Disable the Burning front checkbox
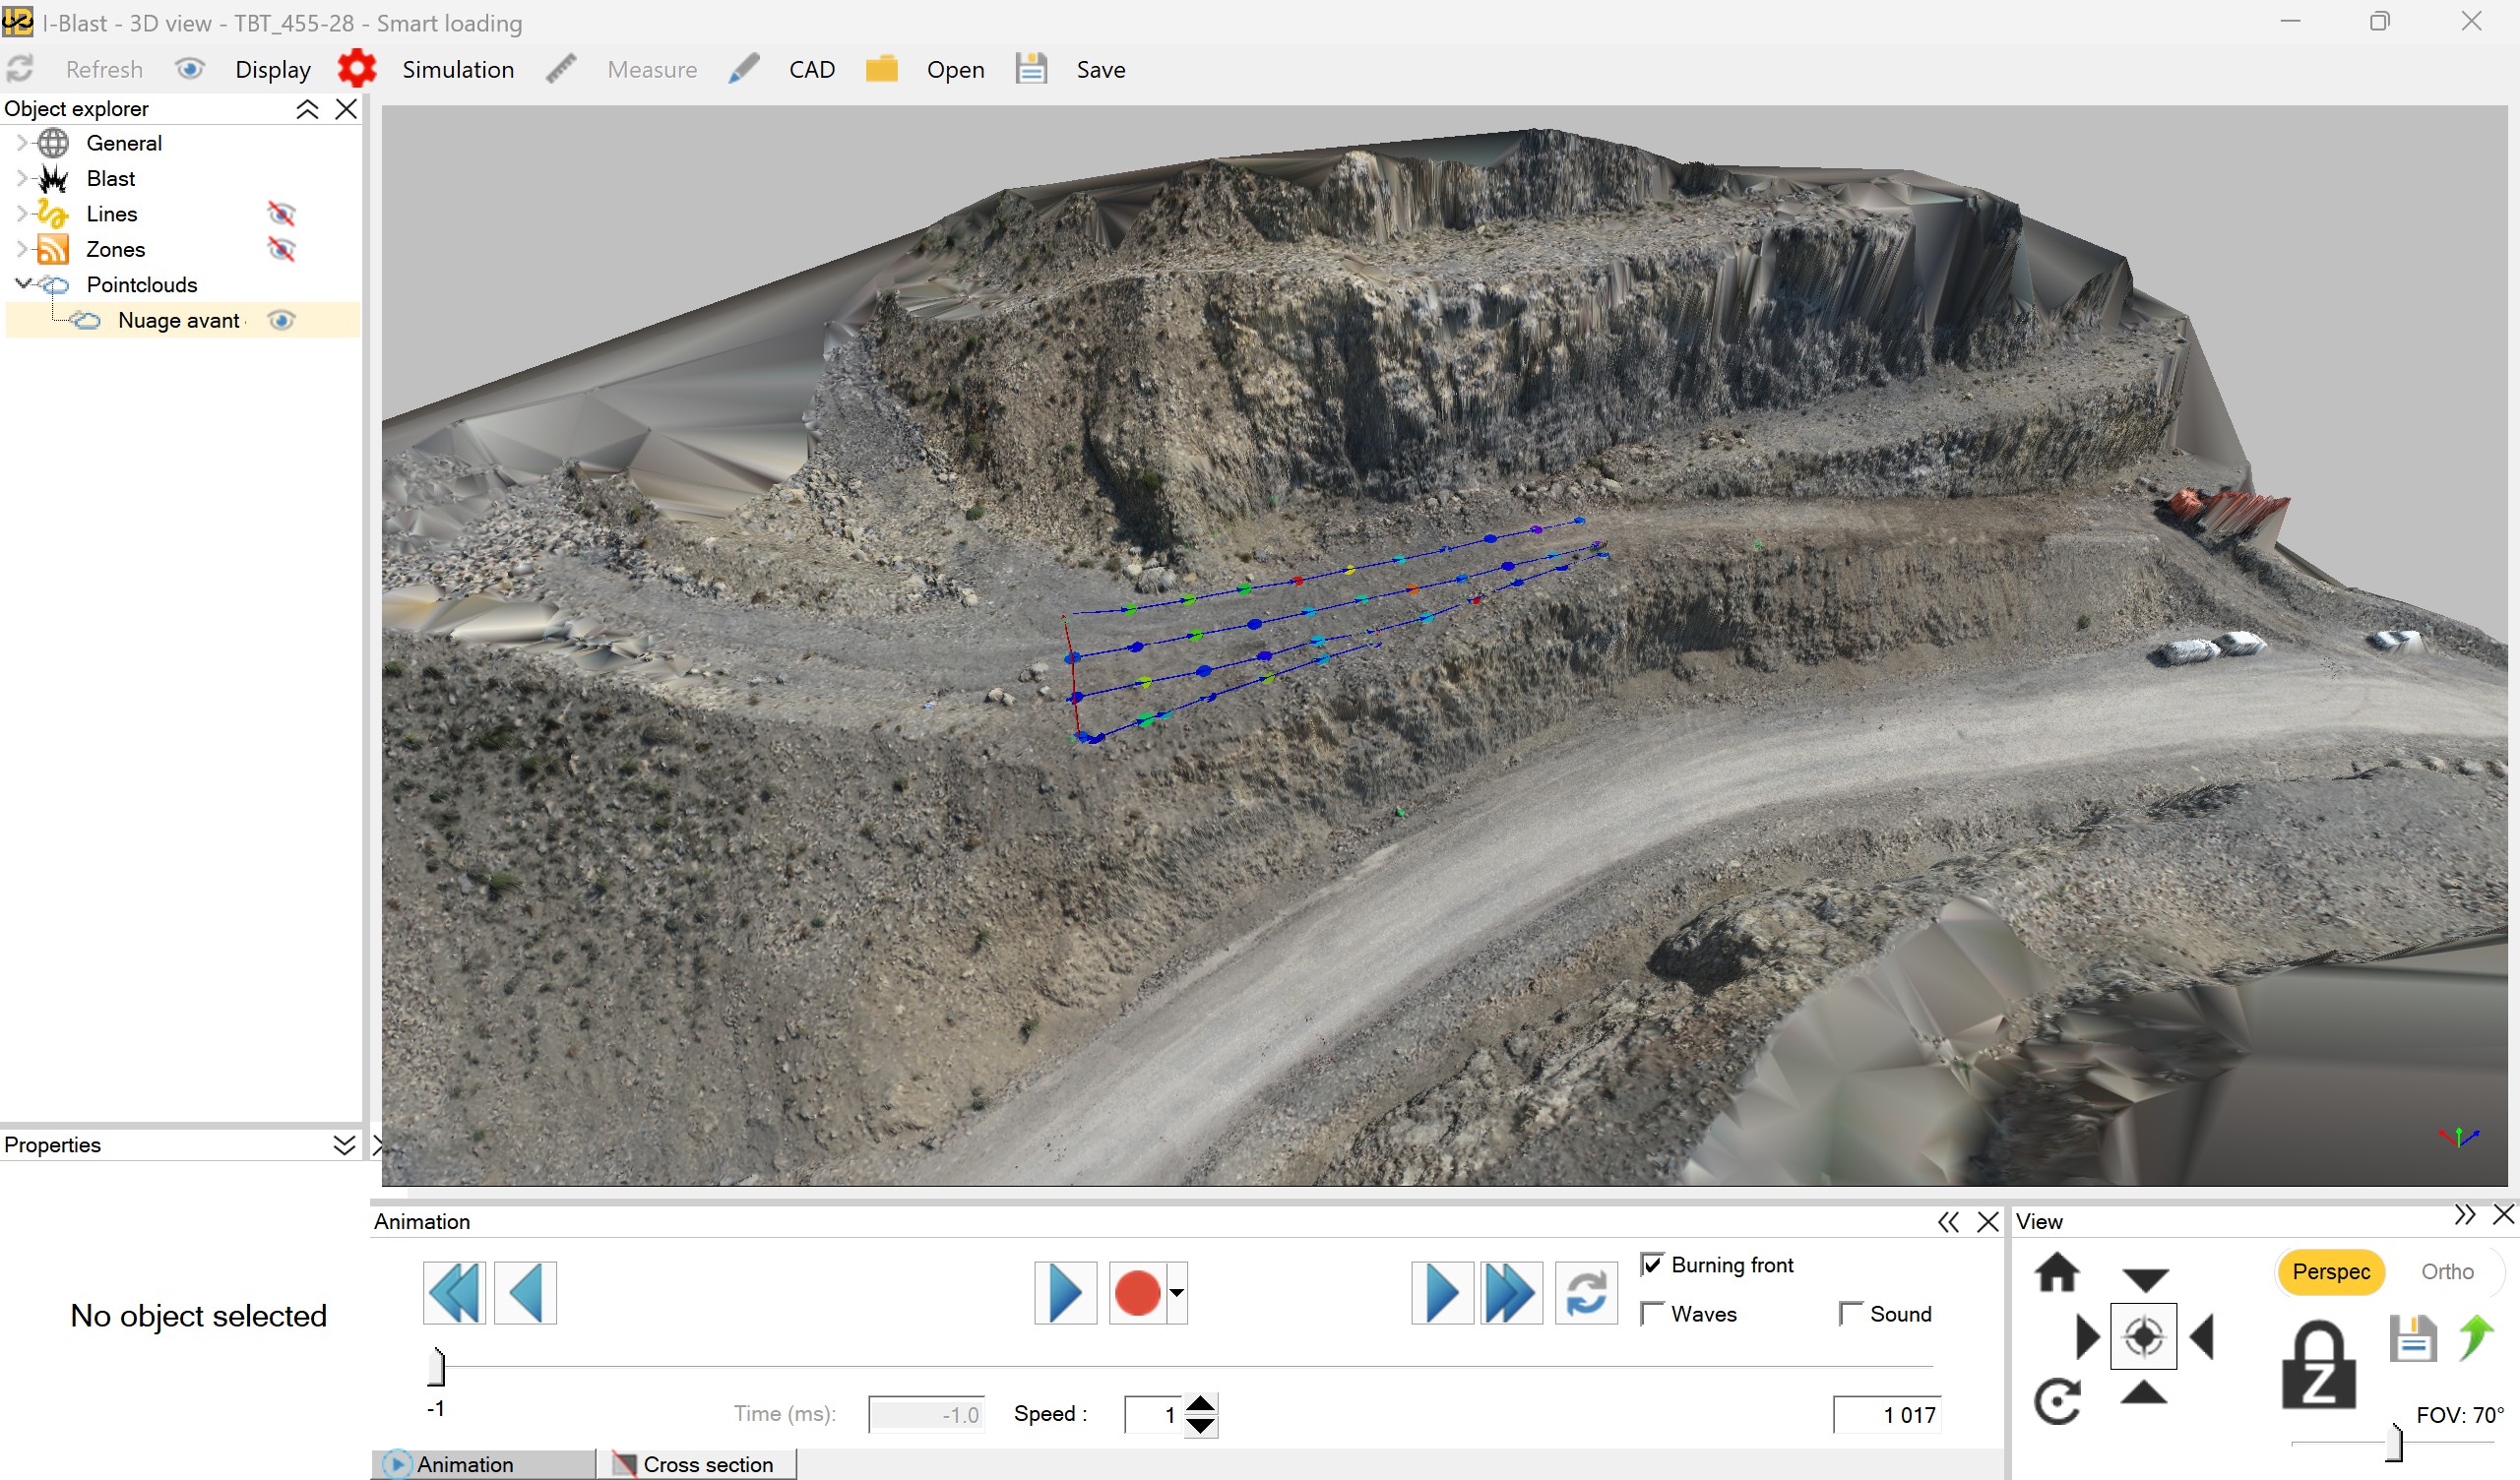 point(1652,1263)
